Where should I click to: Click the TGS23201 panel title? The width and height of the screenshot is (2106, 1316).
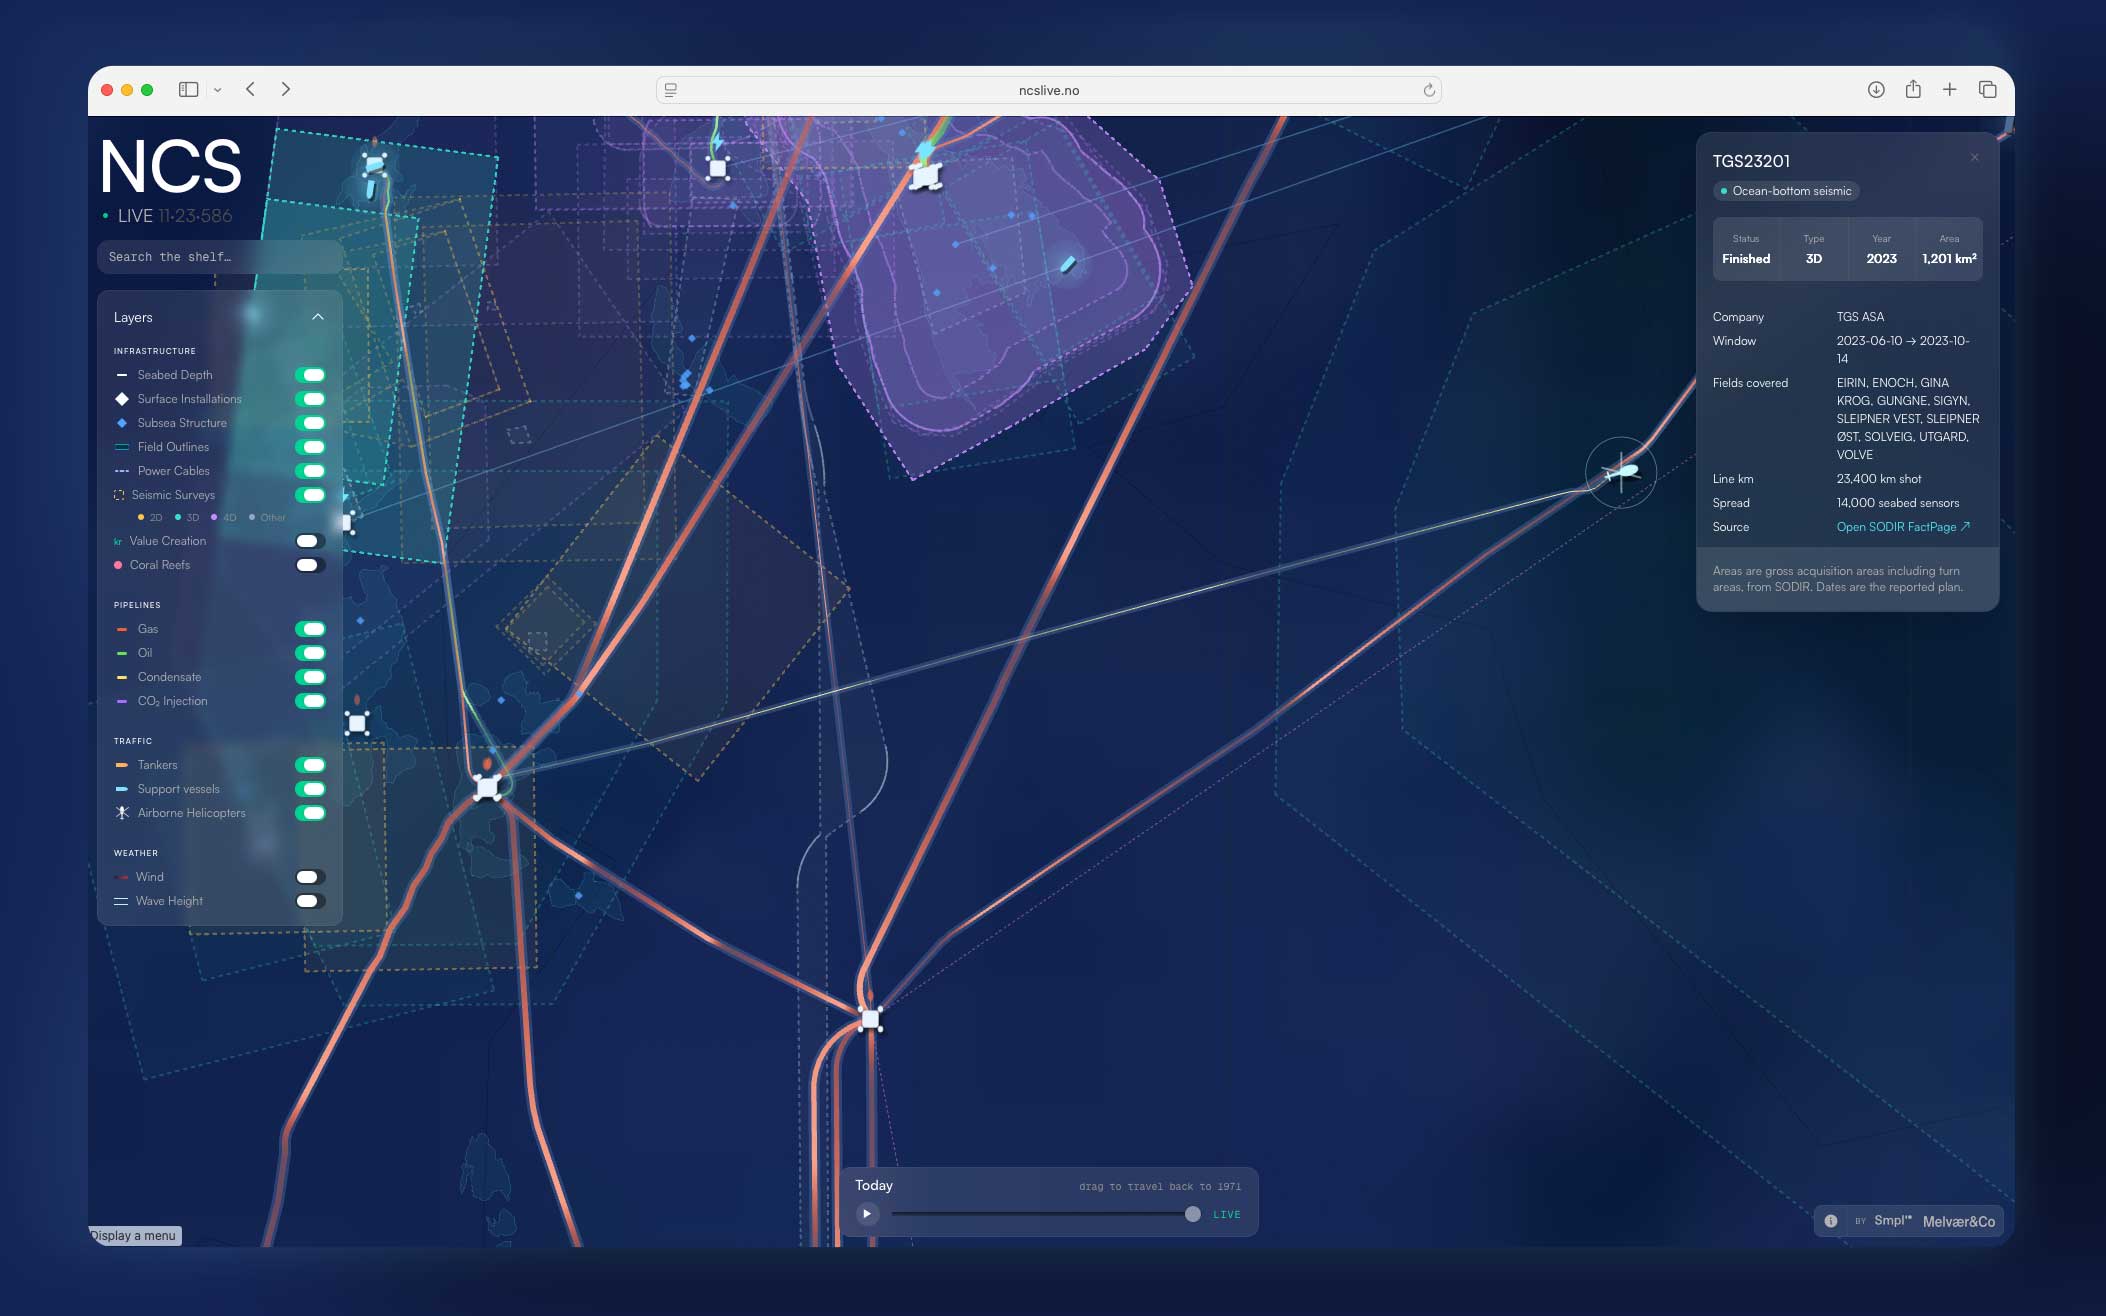pyautogui.click(x=1751, y=161)
